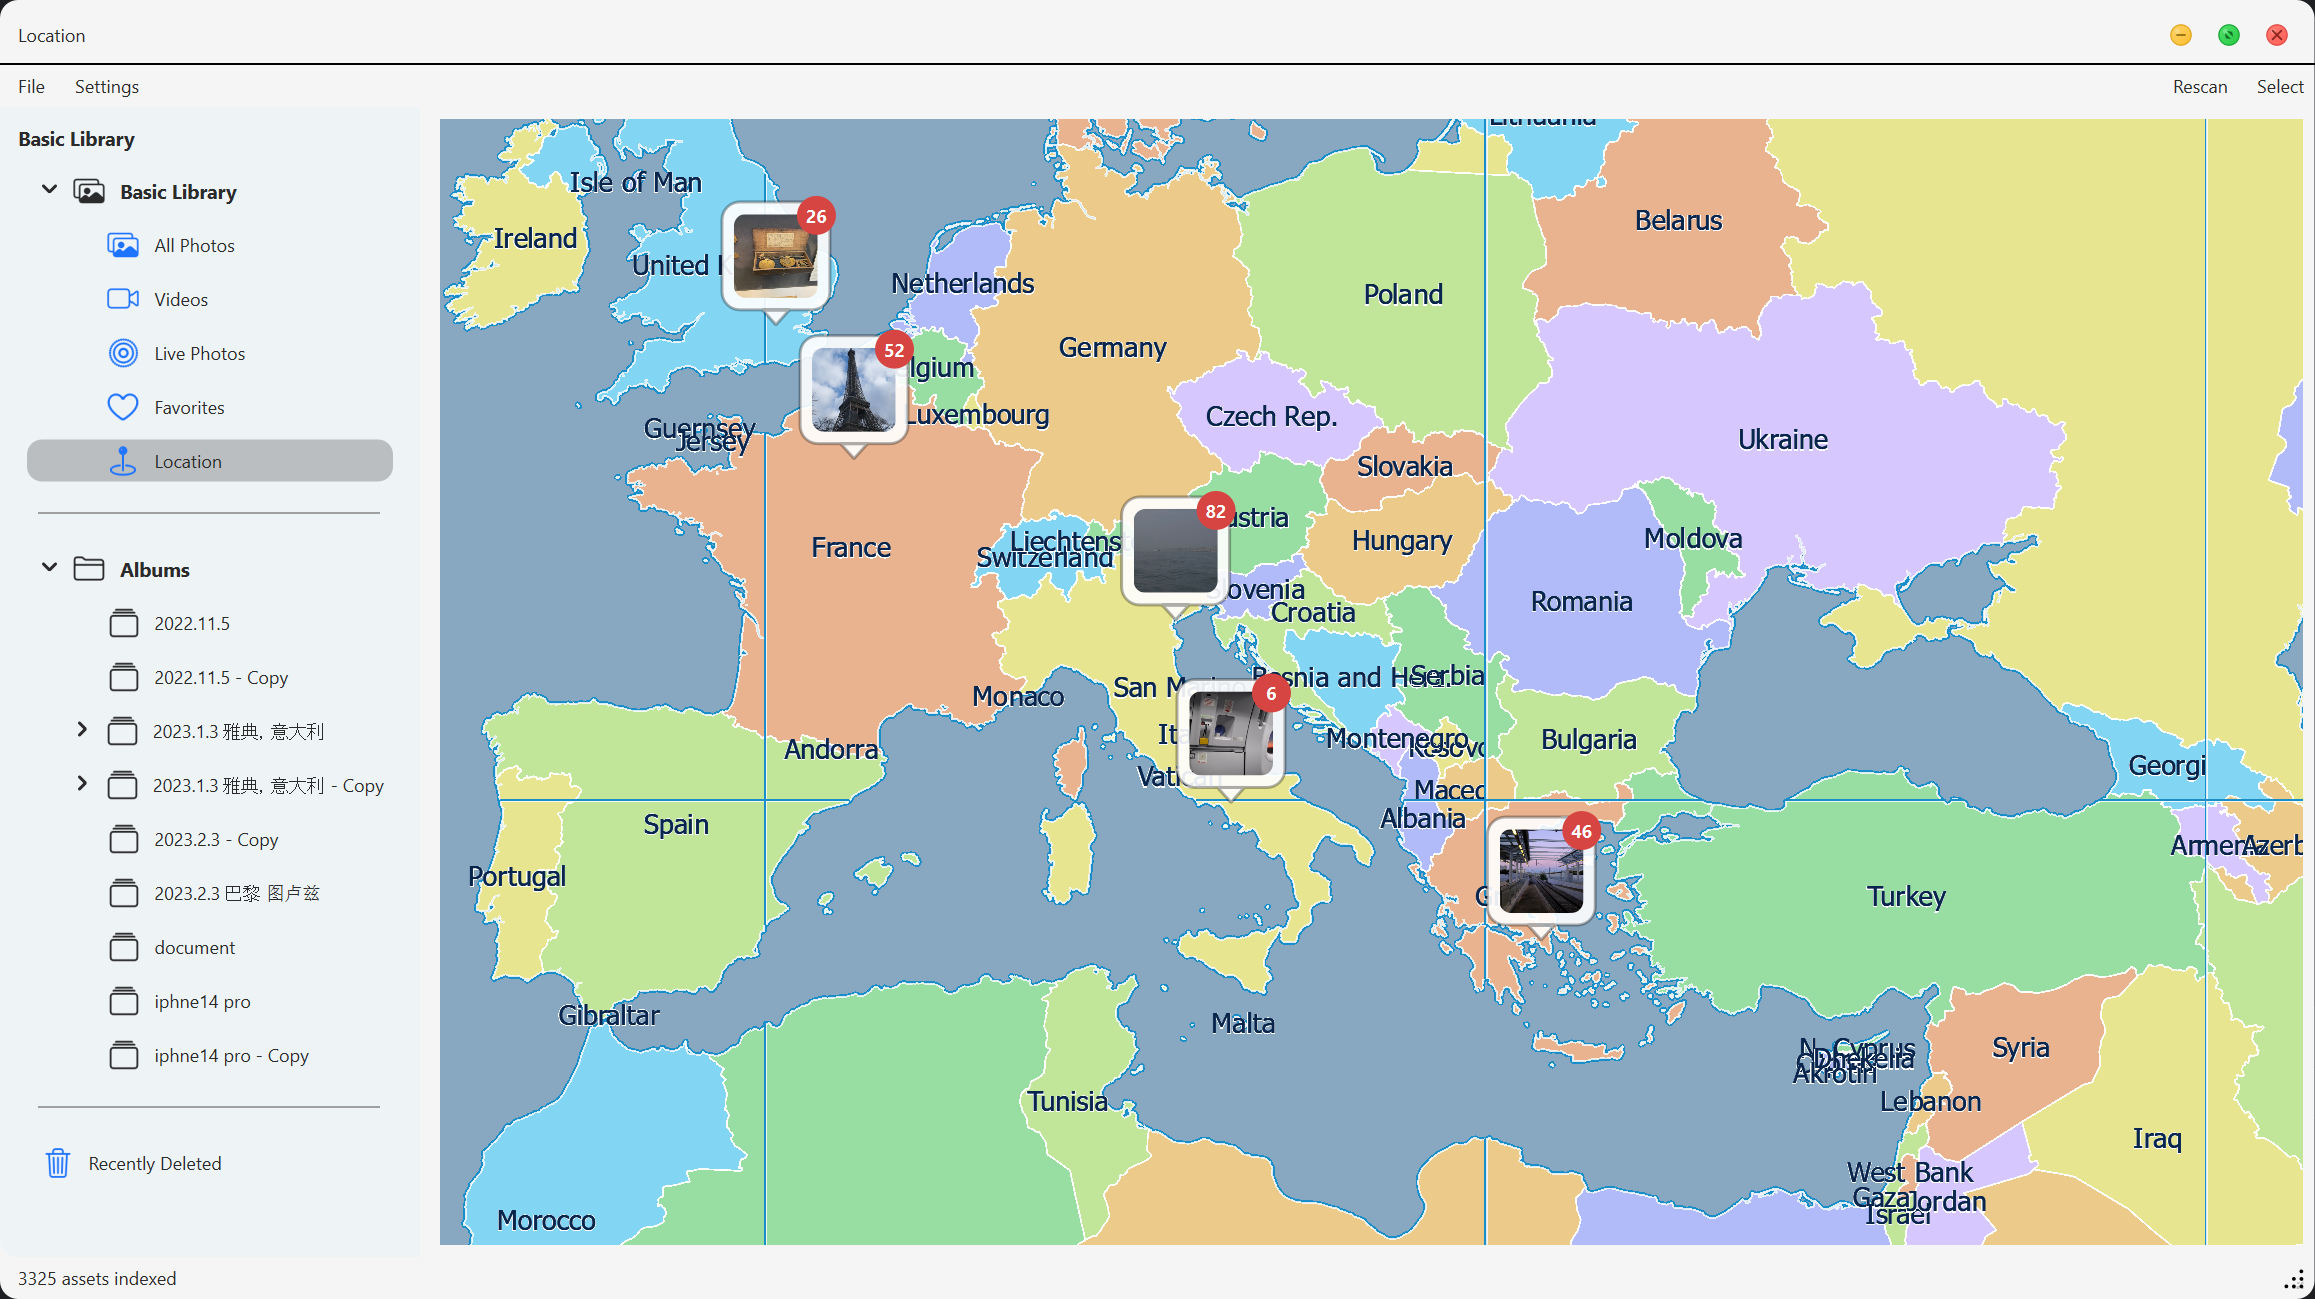The height and width of the screenshot is (1299, 2315).
Task: Open the File menu
Action: click(x=31, y=87)
